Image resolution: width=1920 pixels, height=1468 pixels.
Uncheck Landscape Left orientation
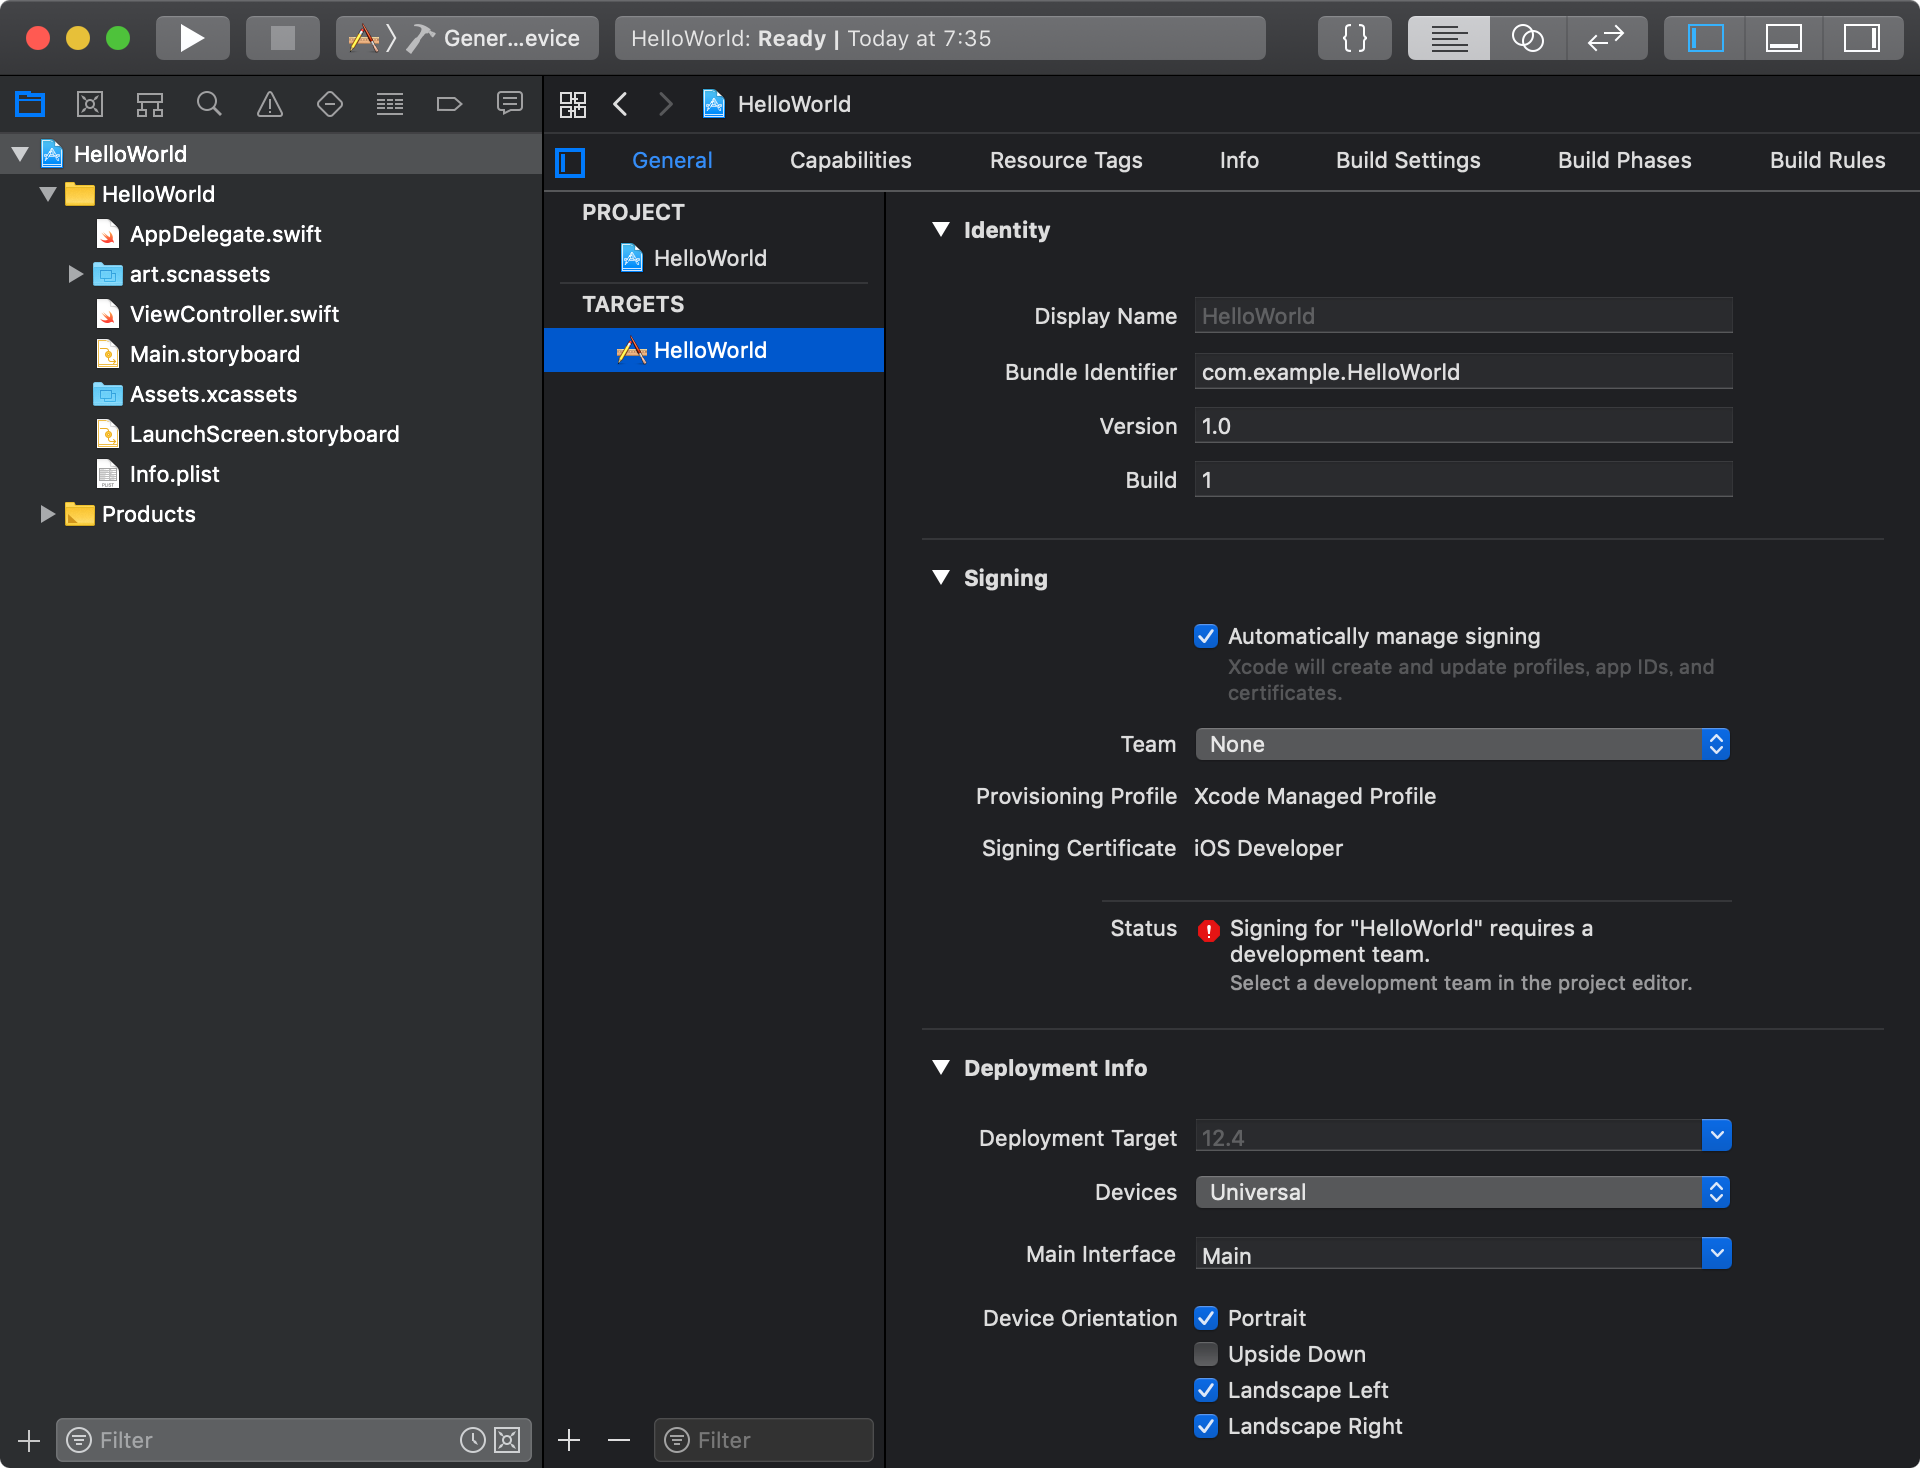(1206, 1390)
